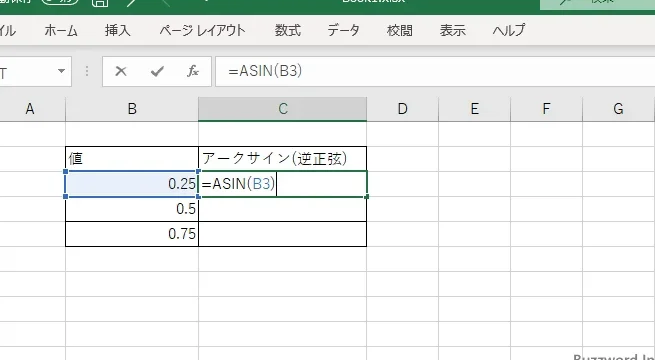This screenshot has width=655, height=360.
Task: Click the cell containing 0.75
Action: click(132, 234)
